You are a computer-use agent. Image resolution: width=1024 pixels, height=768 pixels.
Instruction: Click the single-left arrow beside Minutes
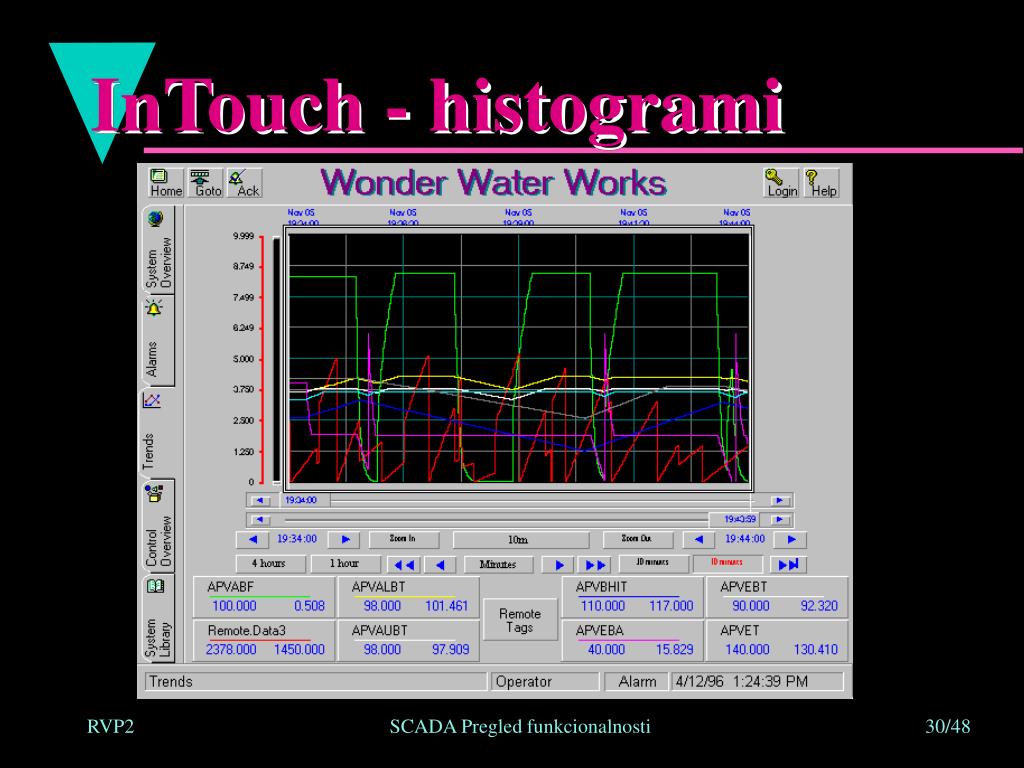(x=440, y=565)
